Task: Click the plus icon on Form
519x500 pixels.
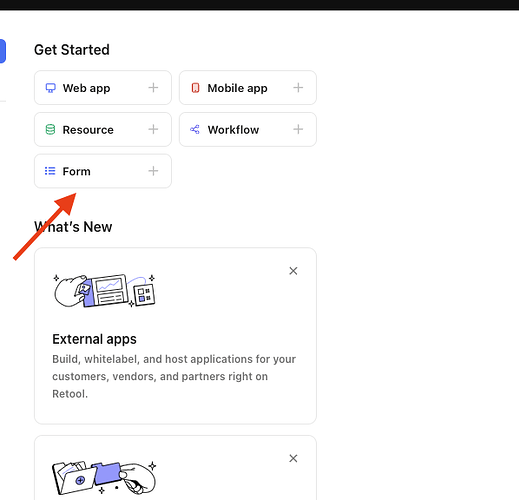Action: tap(153, 171)
